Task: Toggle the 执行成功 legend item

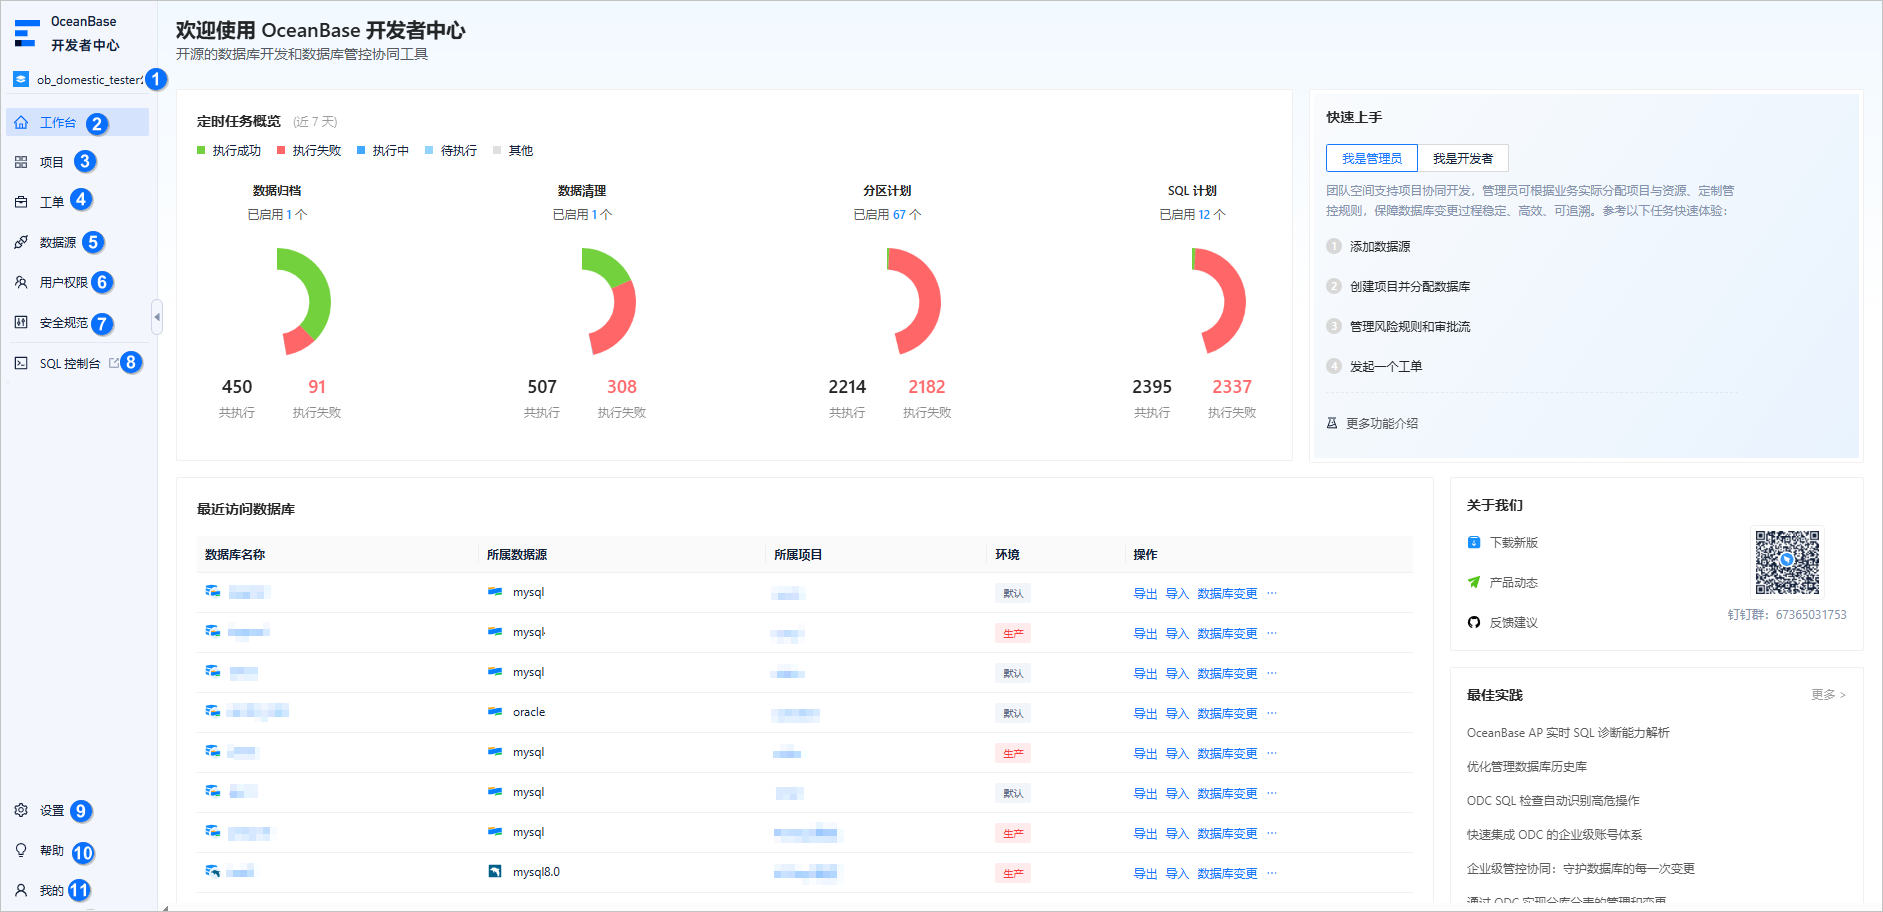Action: [229, 150]
